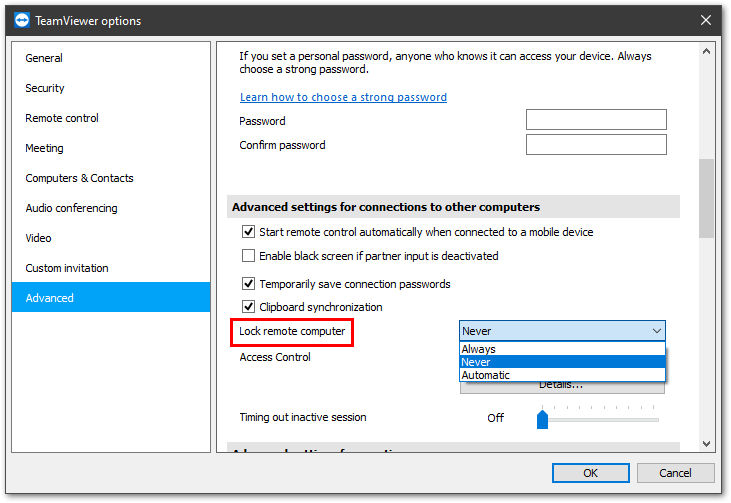
Task: Click the scroll up arrow of settings pane
Action: [x=706, y=51]
